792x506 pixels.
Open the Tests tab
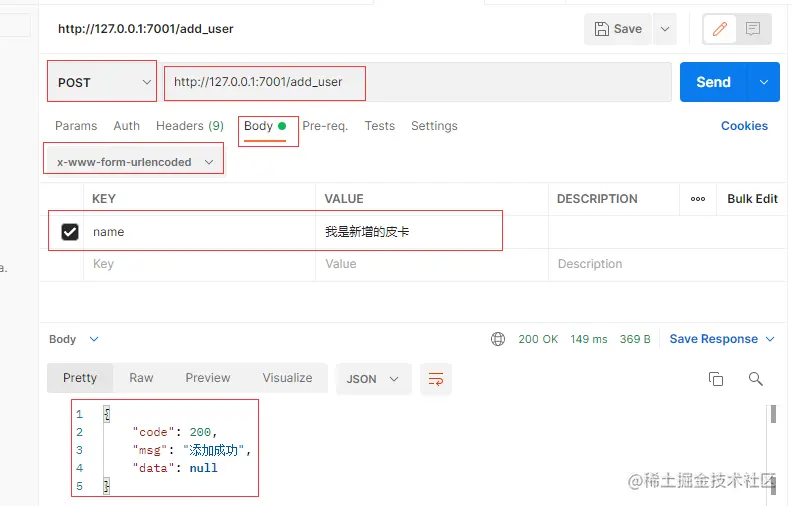pyautogui.click(x=380, y=126)
